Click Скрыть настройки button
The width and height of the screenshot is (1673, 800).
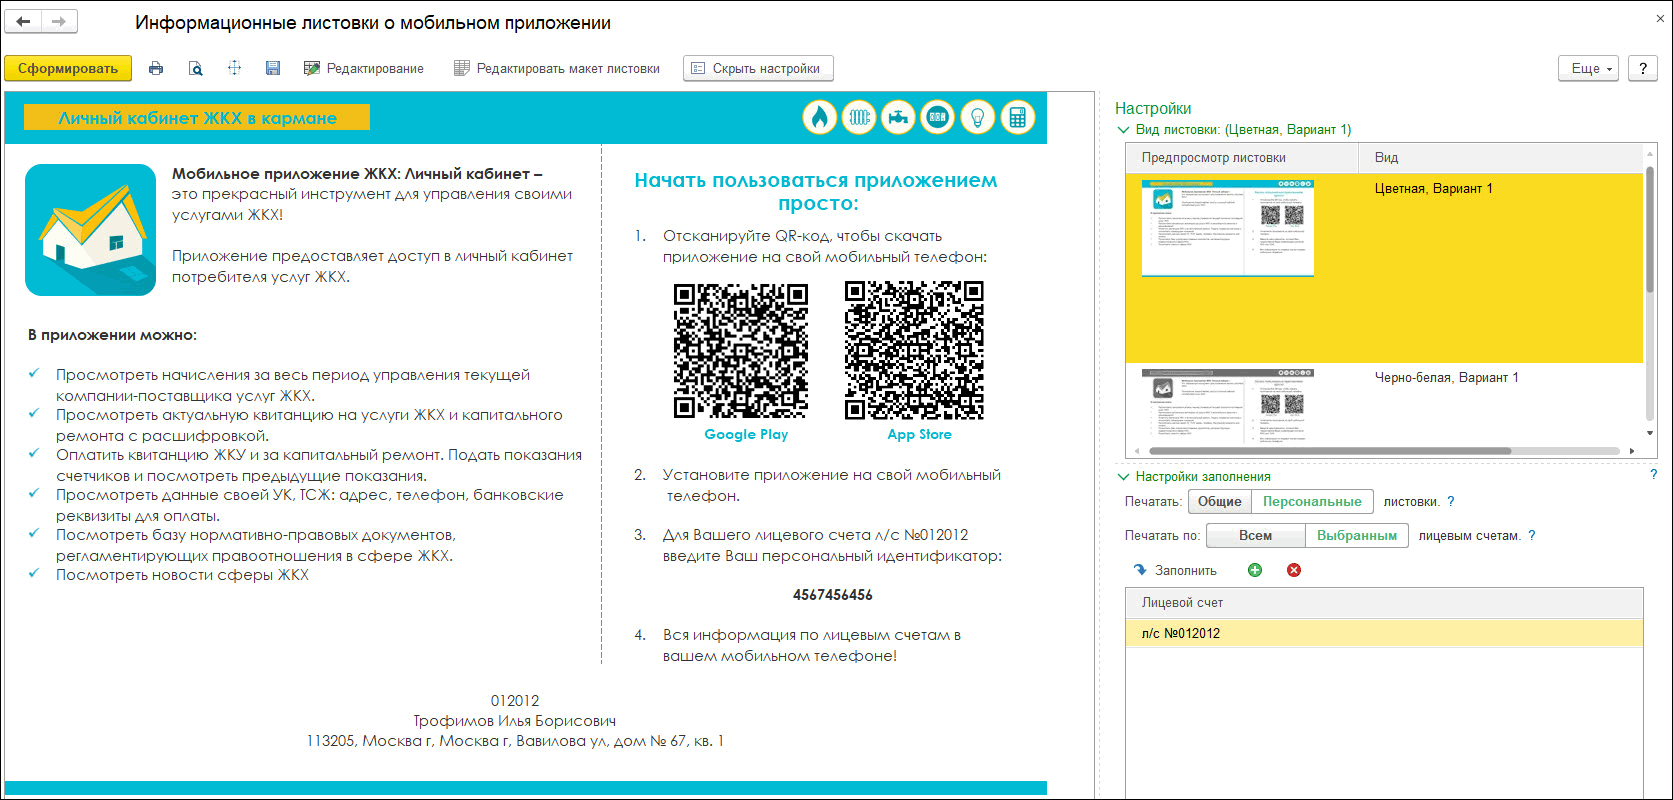click(x=757, y=68)
